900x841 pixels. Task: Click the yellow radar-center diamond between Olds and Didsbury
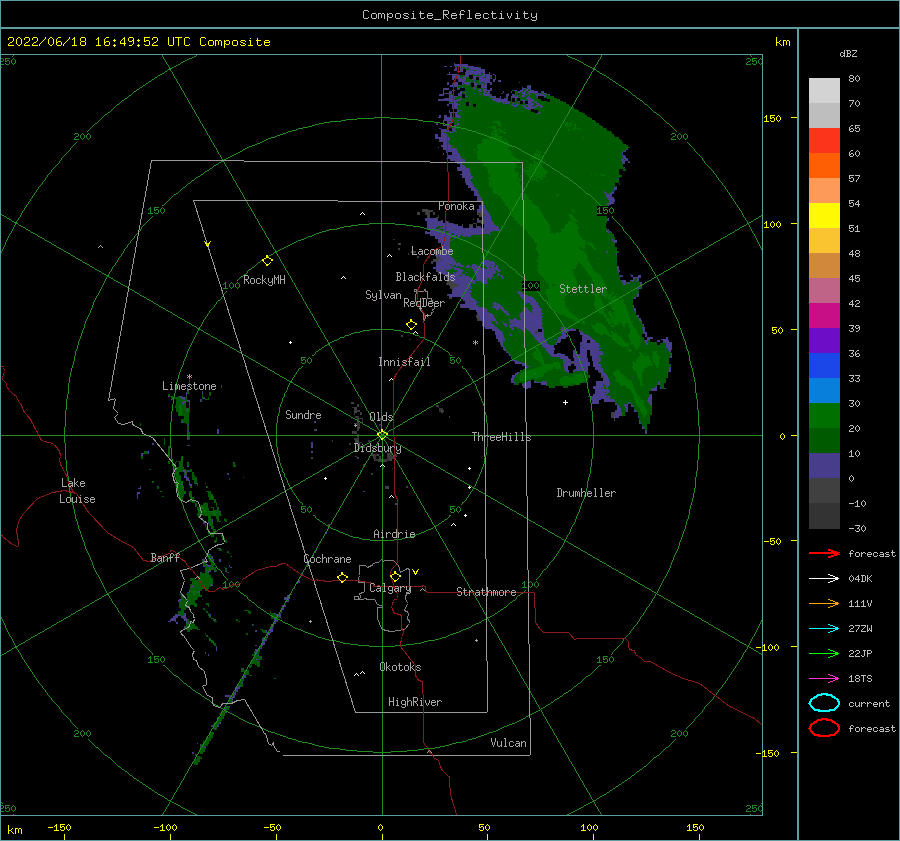(x=382, y=435)
